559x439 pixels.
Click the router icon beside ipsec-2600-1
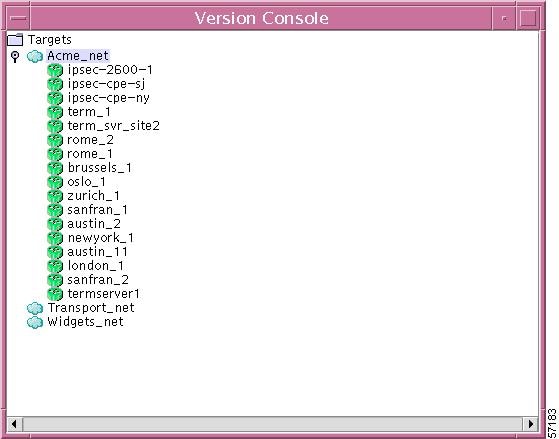pos(55,70)
